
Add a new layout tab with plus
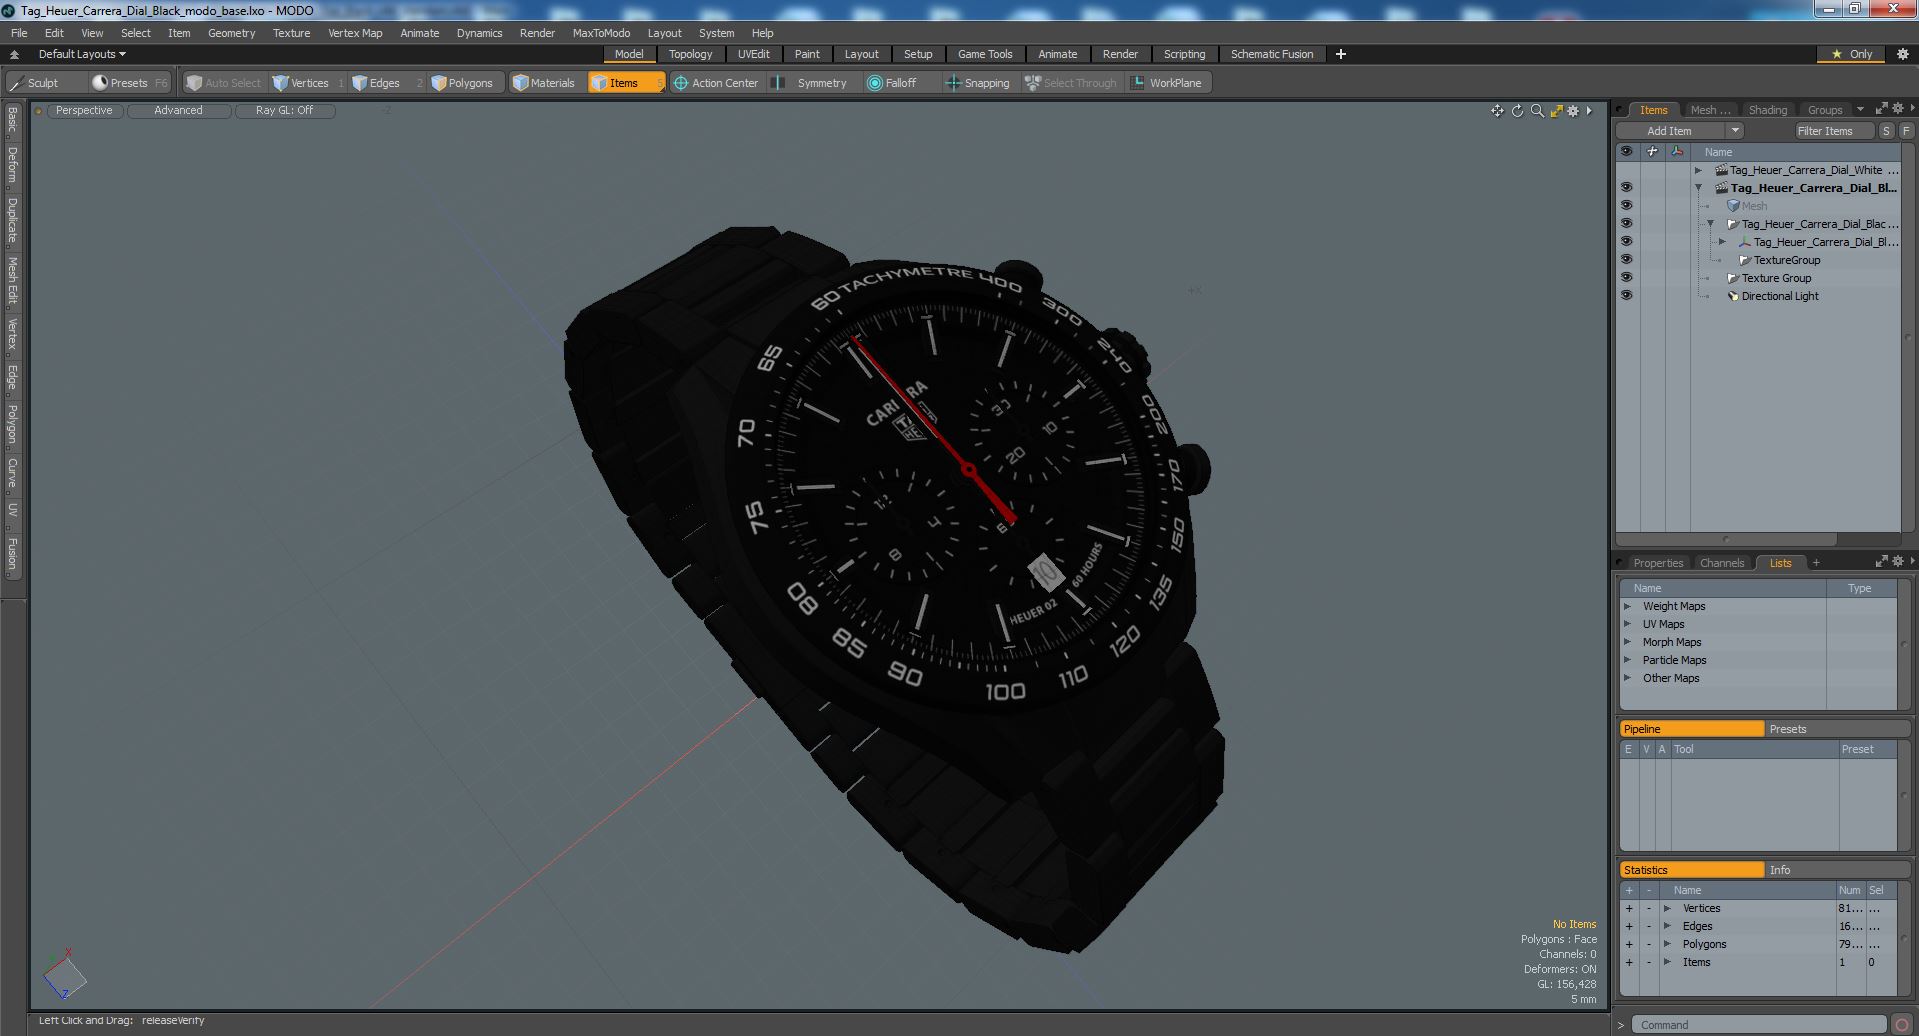coord(1341,54)
